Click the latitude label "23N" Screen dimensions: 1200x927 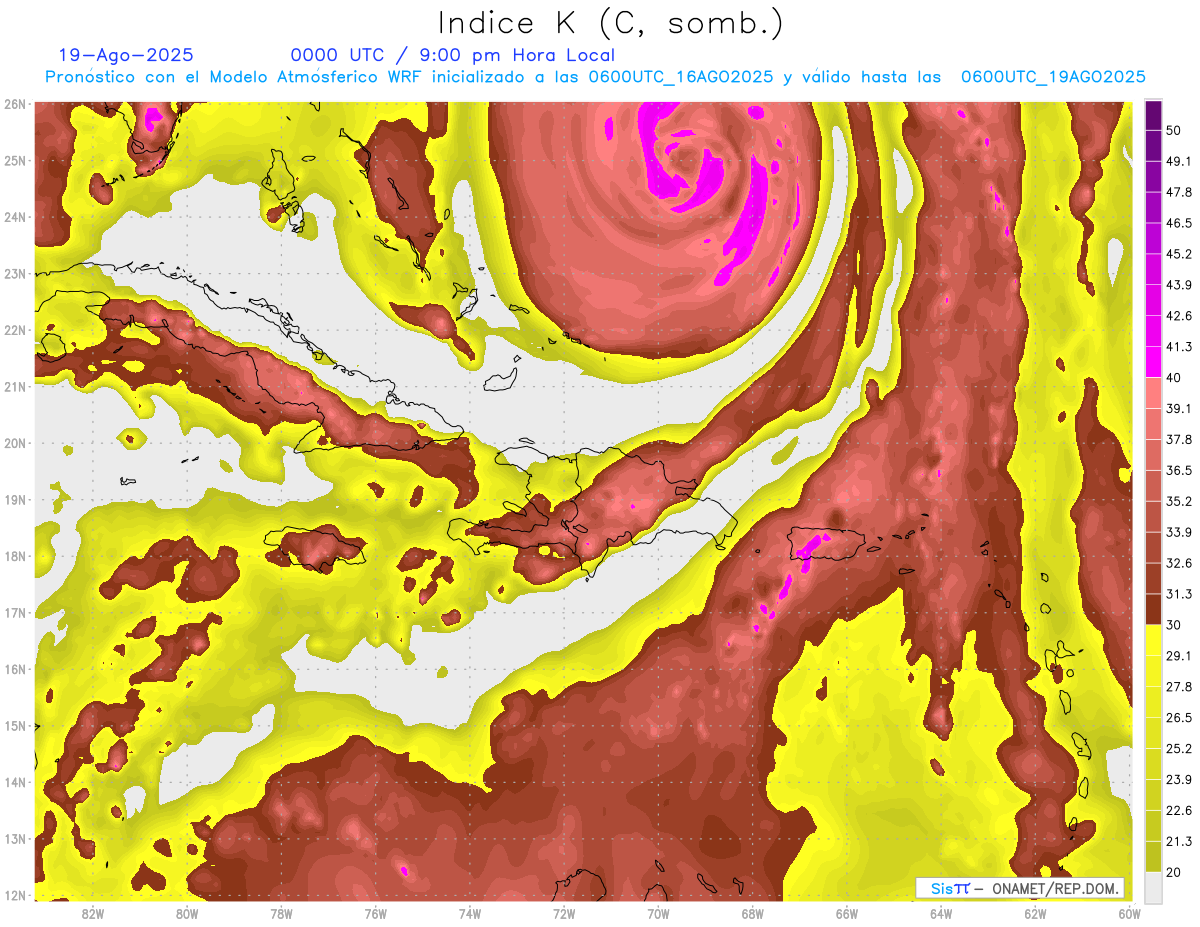15,273
